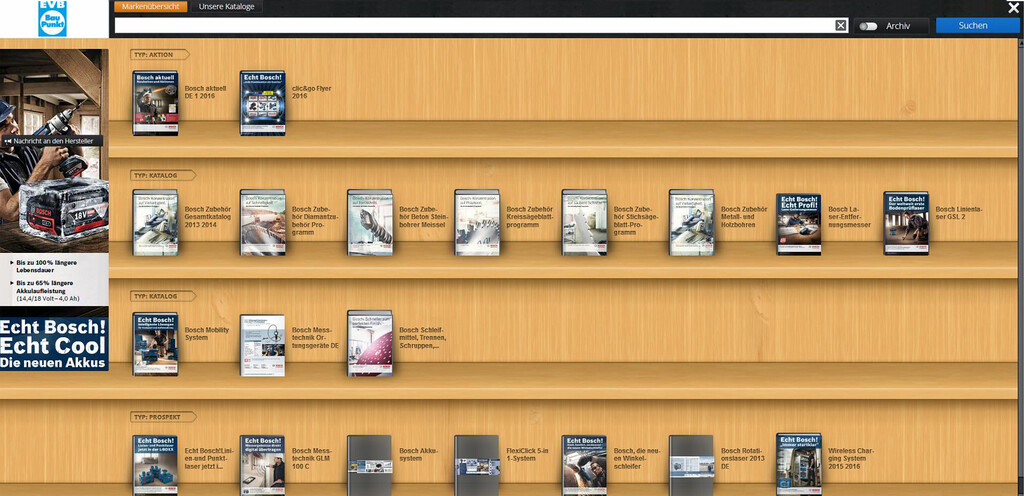Open 'Nachricht an den Hersteller' message icon
This screenshot has height=496, width=1024.
click(x=8, y=141)
